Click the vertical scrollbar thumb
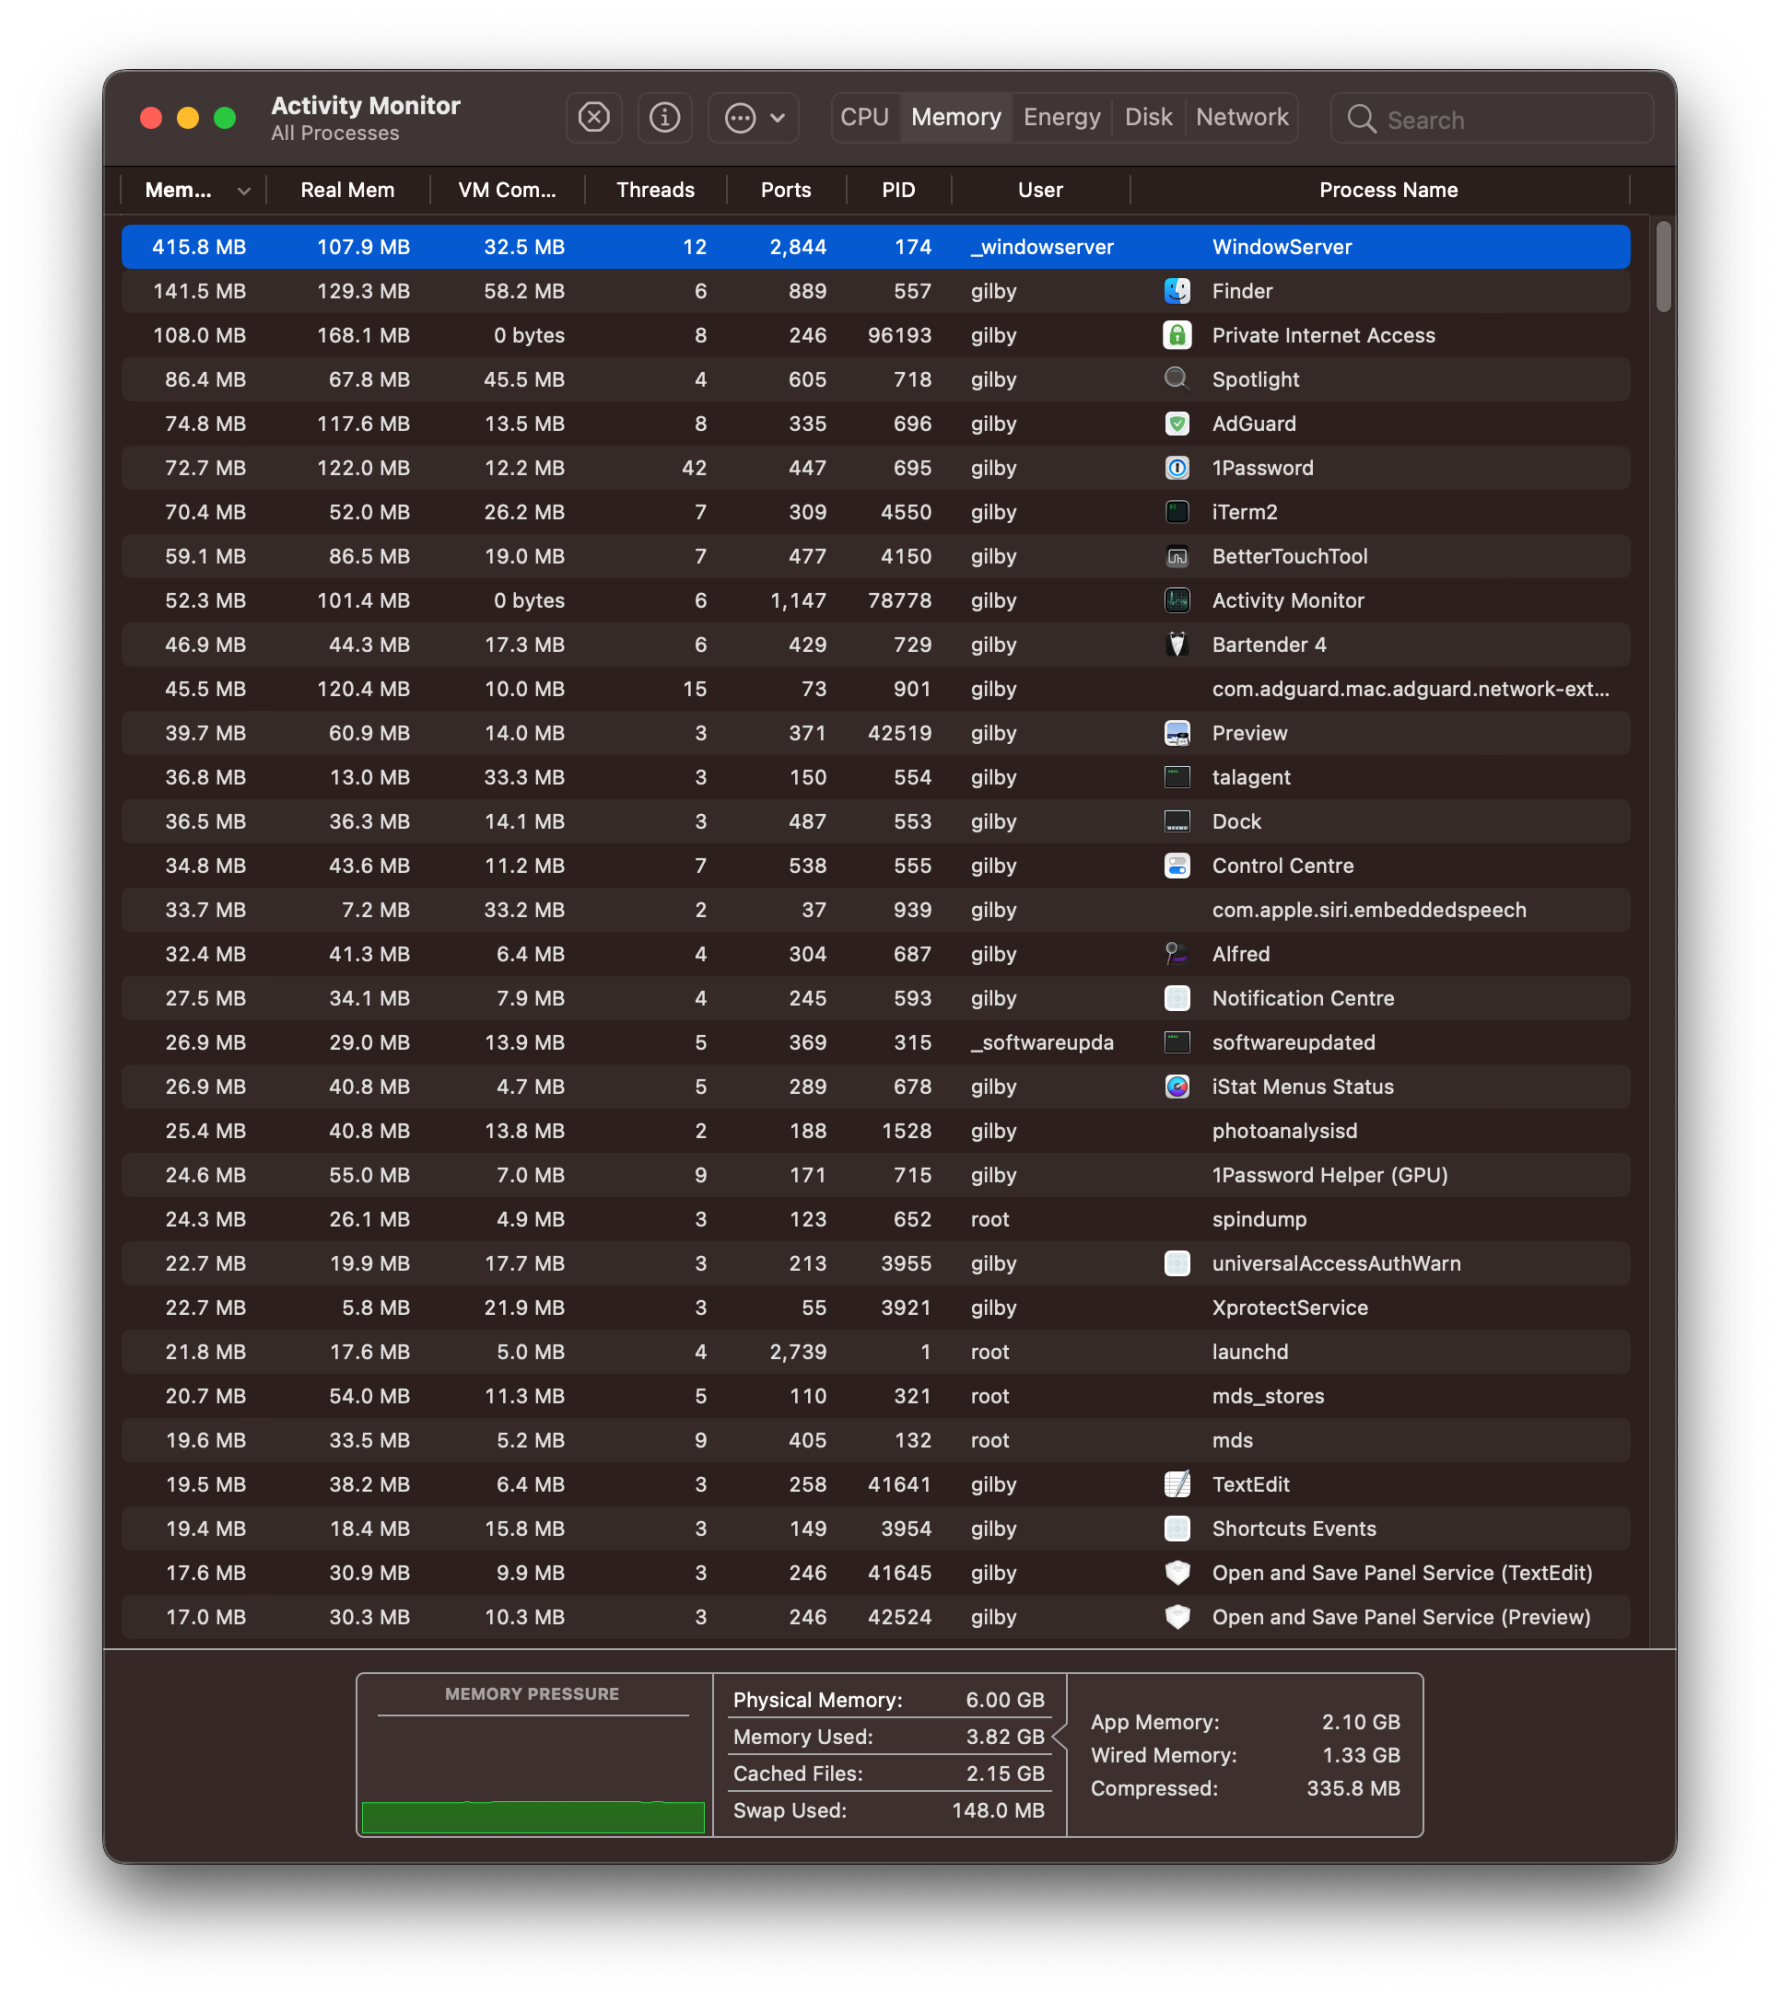The image size is (1780, 2000). (x=1663, y=266)
